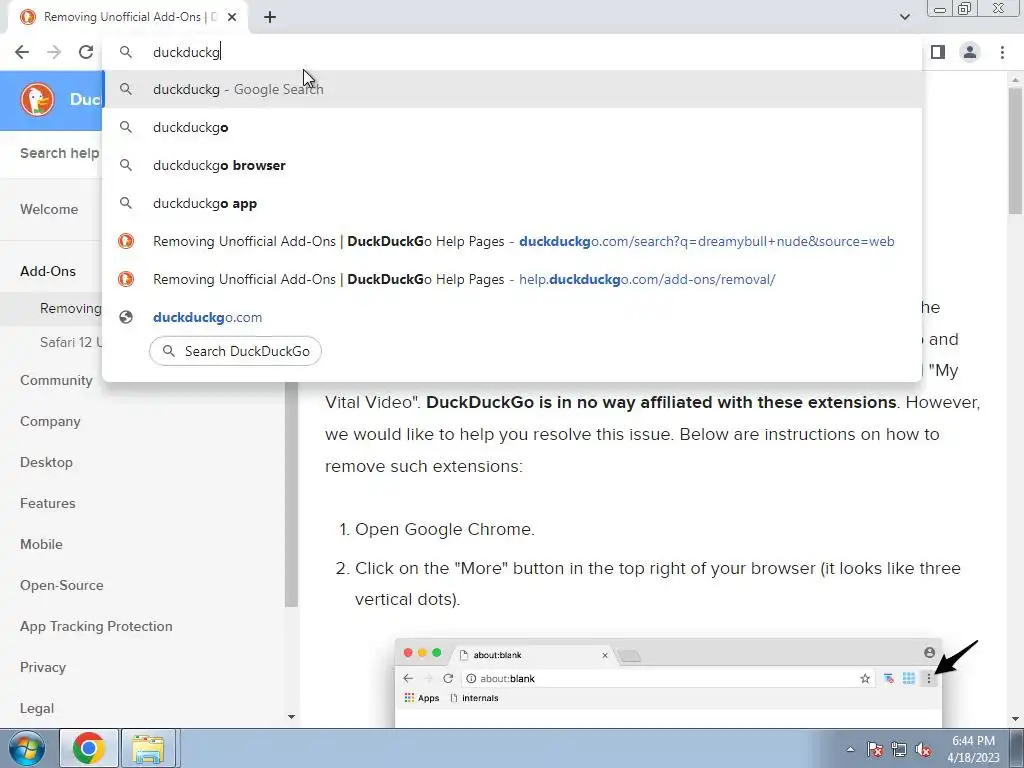Select the 'duckduckg - Google Search' suggestion
This screenshot has height=768, width=1024.
click(x=512, y=89)
